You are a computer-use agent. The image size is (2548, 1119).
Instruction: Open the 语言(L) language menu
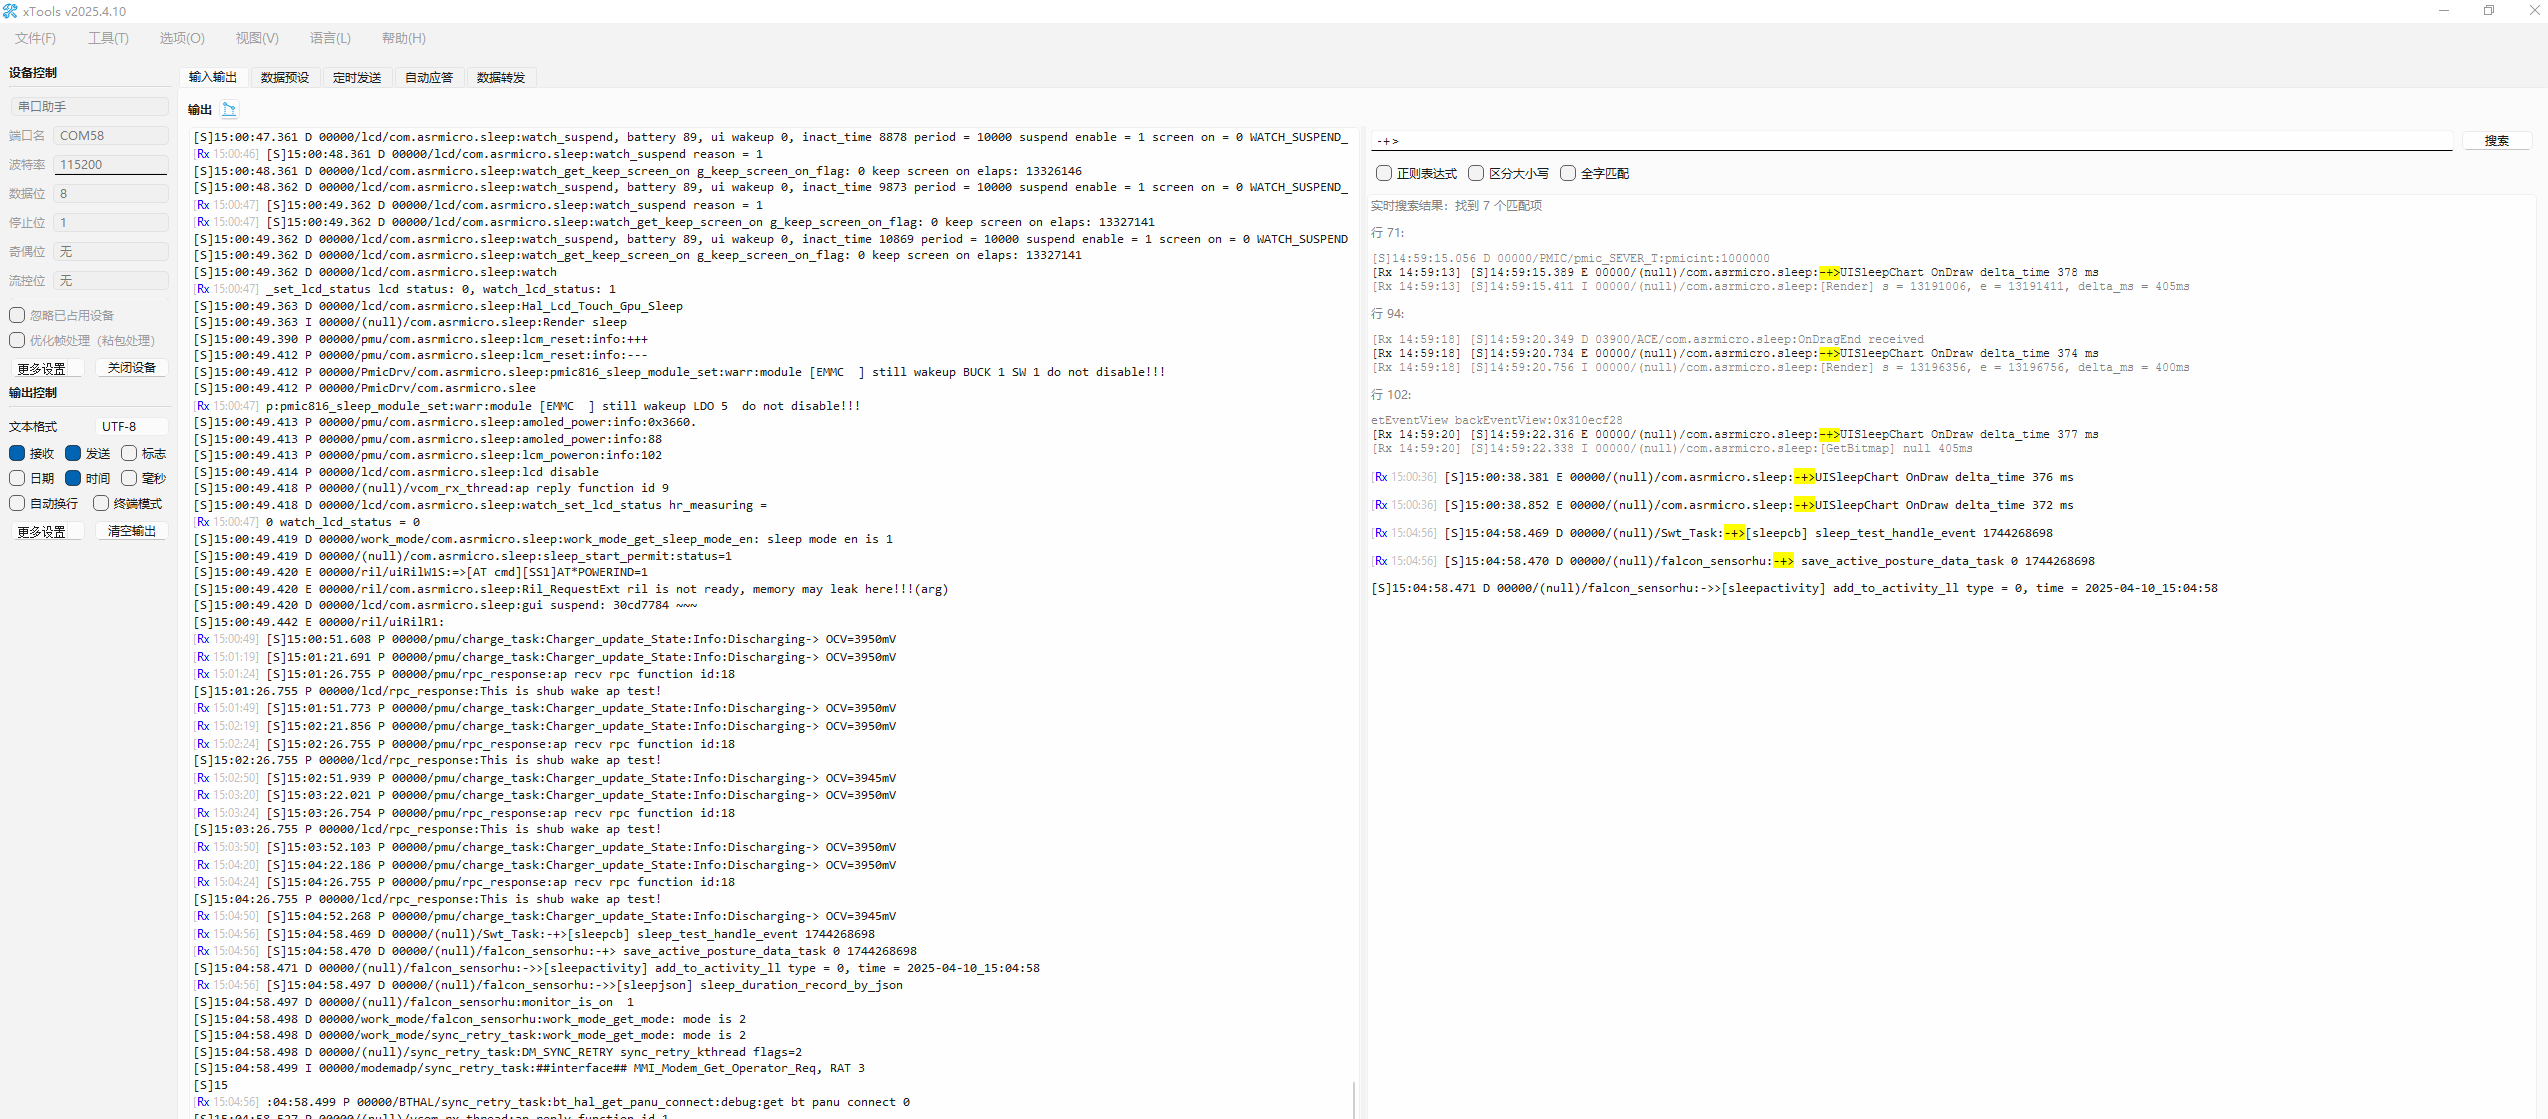tap(330, 38)
